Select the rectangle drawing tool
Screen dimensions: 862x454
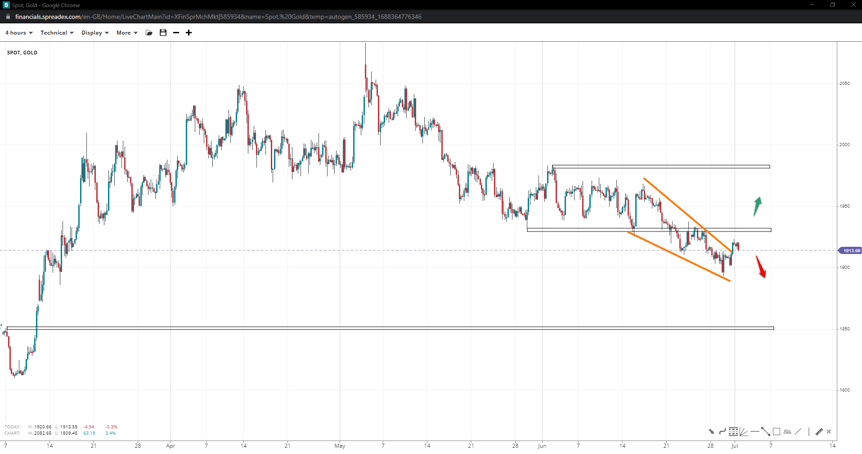coord(776,432)
